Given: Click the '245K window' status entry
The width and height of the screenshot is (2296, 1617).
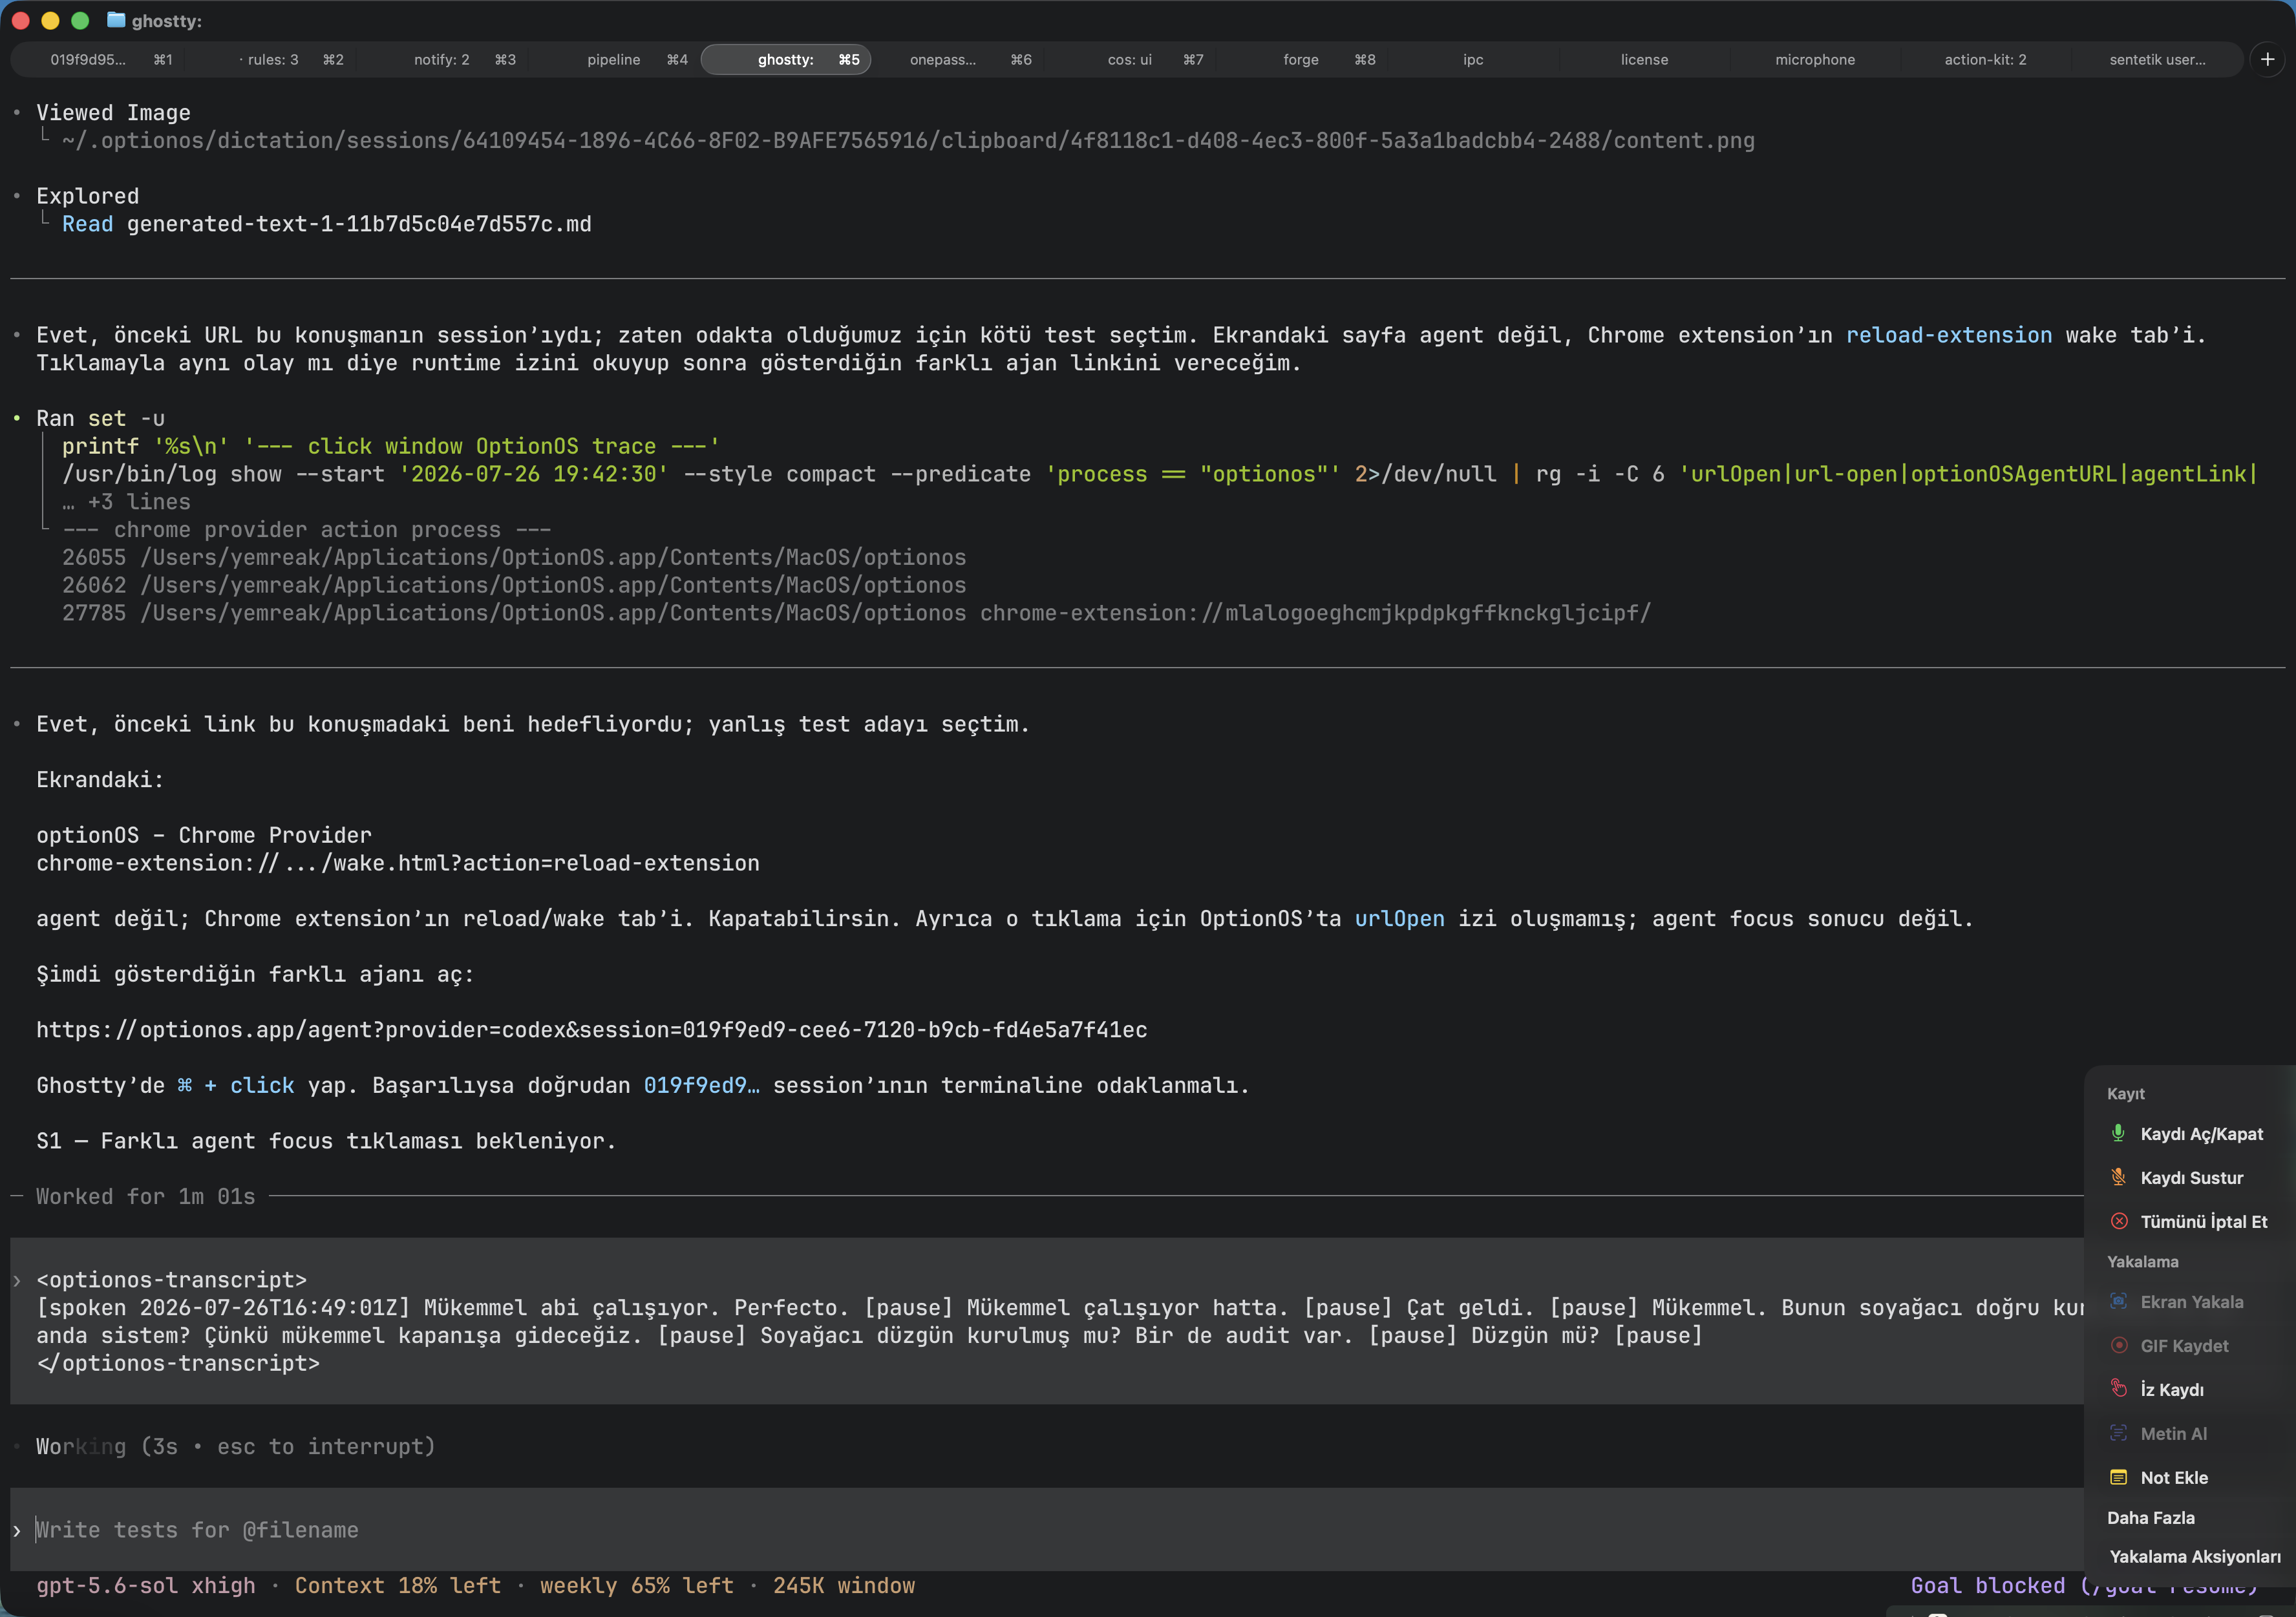Looking at the screenshot, I should tap(844, 1586).
